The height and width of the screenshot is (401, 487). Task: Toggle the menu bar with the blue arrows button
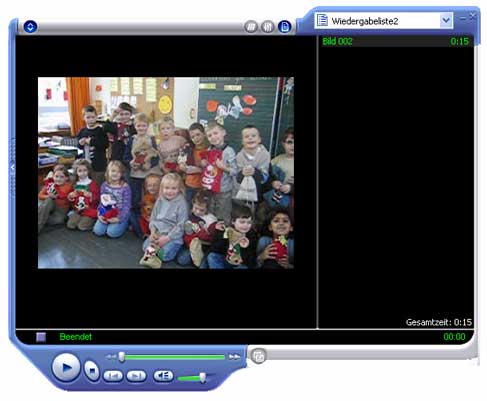(x=30, y=27)
